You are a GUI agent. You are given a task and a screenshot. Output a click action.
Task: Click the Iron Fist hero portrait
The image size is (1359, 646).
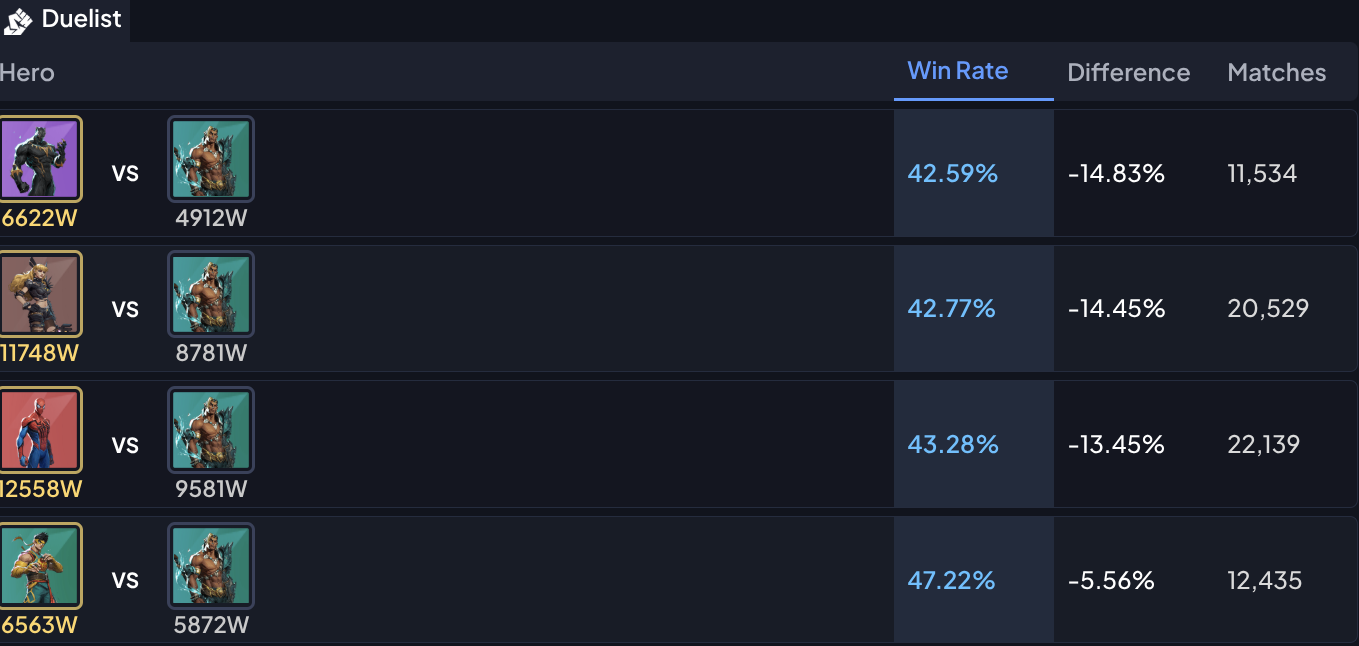tap(40, 566)
